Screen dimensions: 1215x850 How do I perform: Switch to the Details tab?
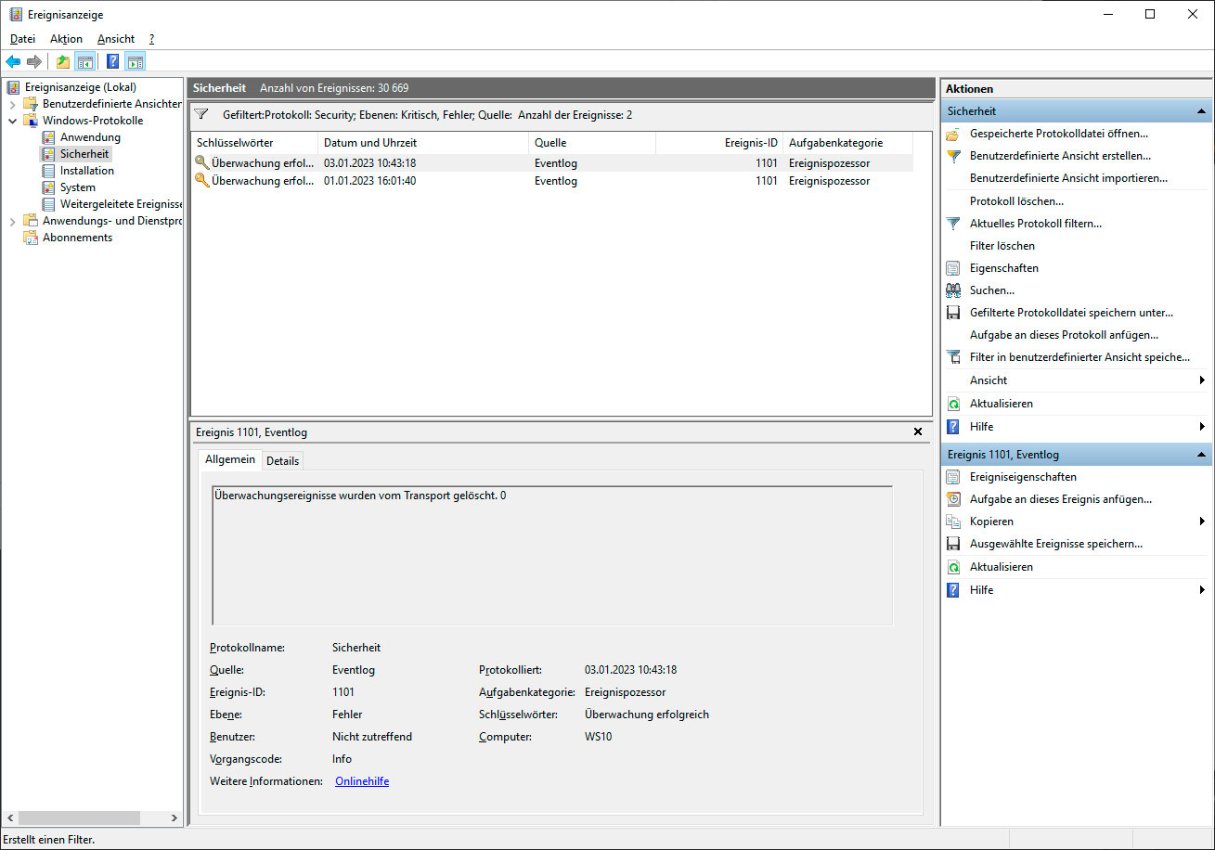282,460
